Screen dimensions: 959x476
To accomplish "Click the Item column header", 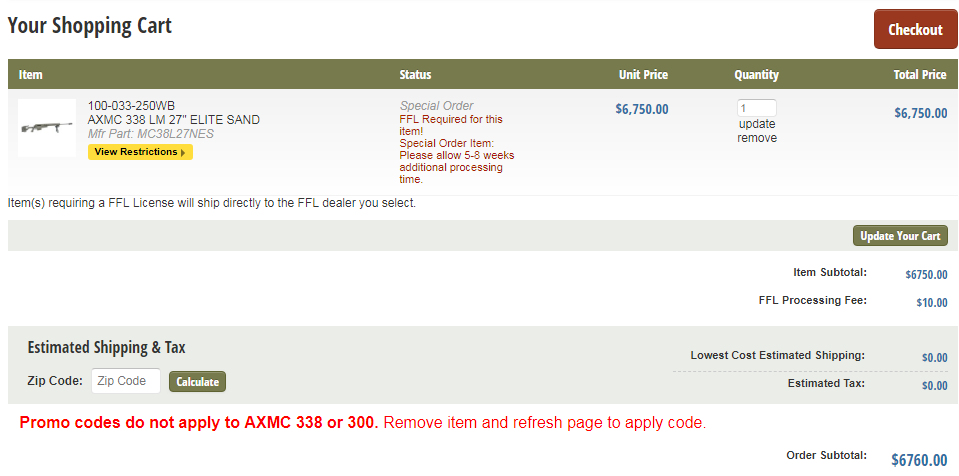I will pyautogui.click(x=31, y=75).
